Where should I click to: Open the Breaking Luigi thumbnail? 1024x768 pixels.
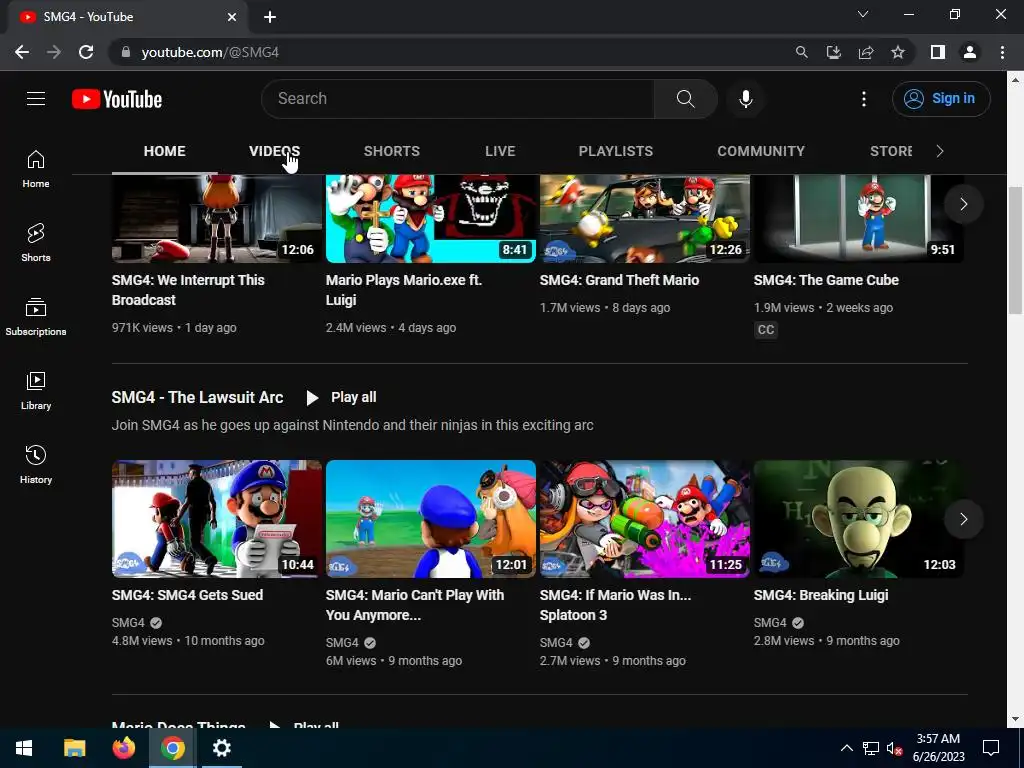tap(859, 519)
